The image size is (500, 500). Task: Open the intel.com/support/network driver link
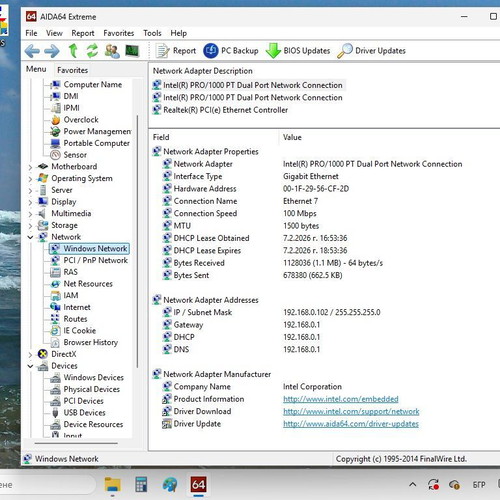pos(351,412)
